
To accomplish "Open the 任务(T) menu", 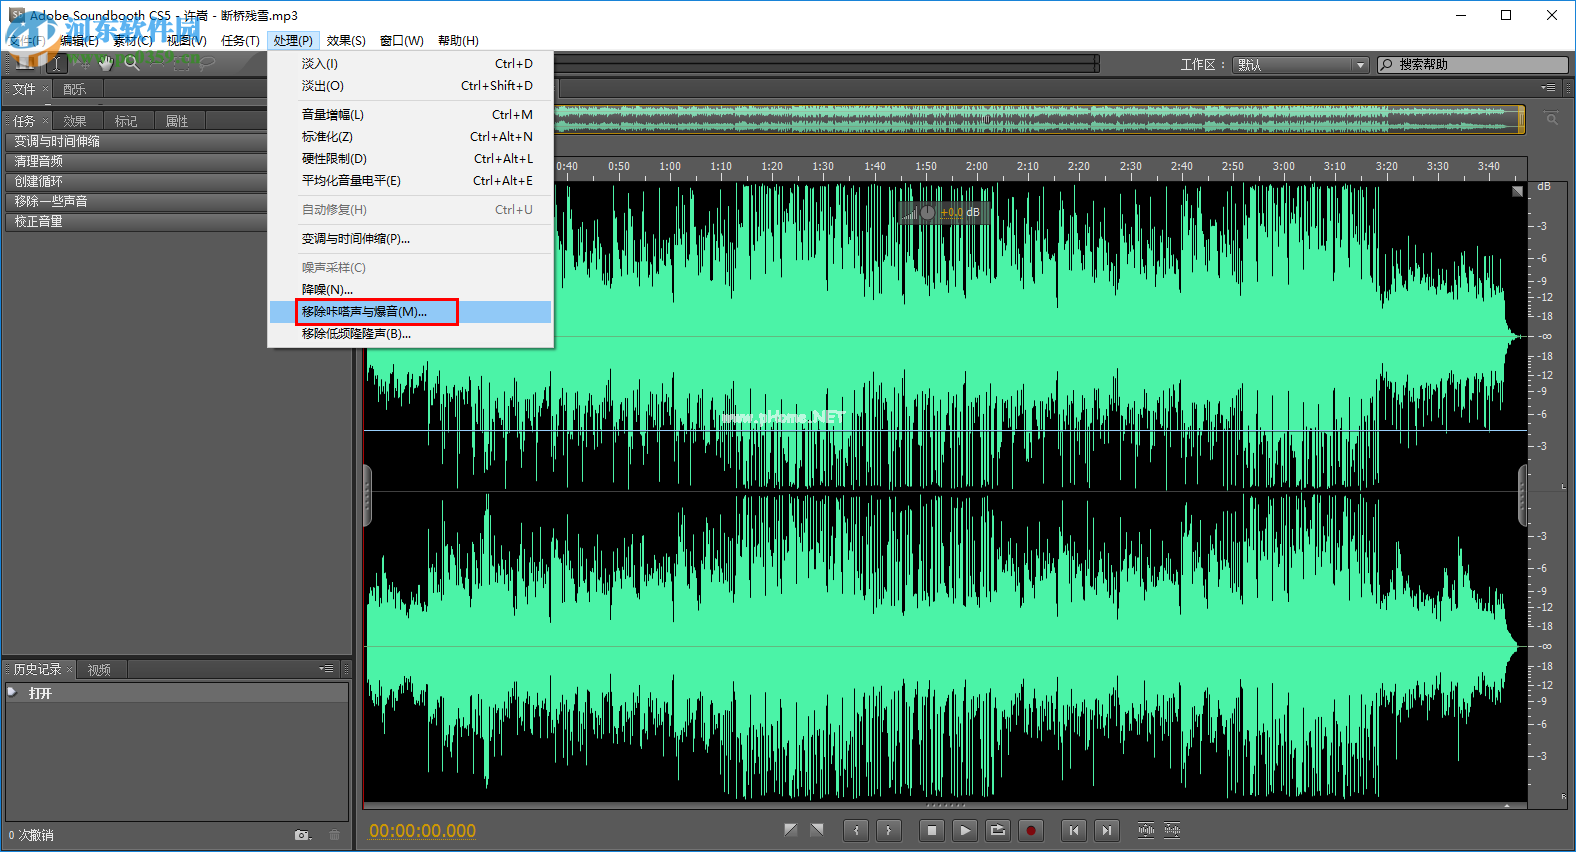I will 240,41.
